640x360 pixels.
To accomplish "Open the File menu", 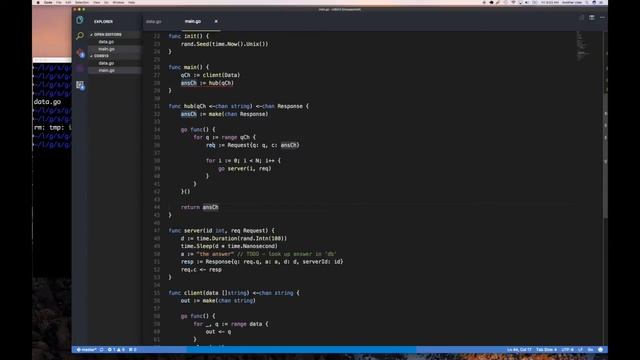I will (59, 2).
